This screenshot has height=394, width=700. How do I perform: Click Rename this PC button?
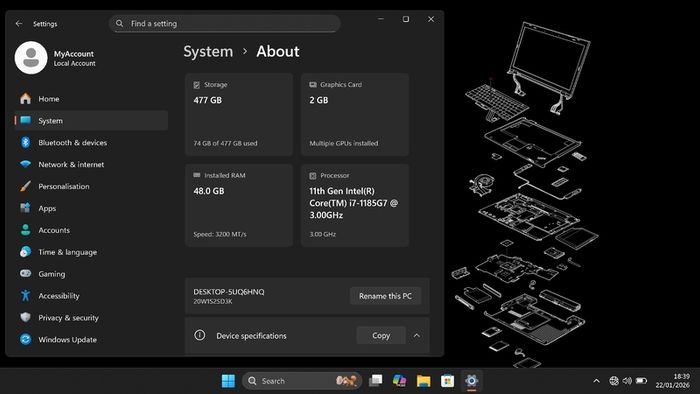[x=385, y=296]
